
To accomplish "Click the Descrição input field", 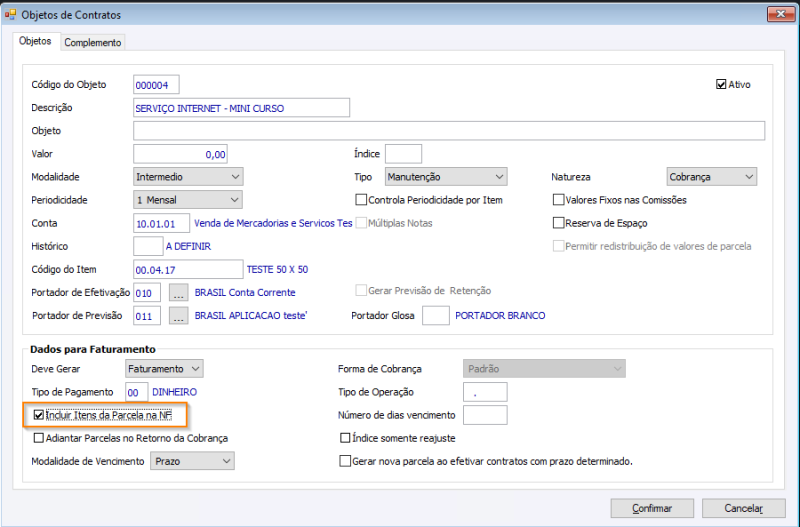I will click(x=241, y=108).
